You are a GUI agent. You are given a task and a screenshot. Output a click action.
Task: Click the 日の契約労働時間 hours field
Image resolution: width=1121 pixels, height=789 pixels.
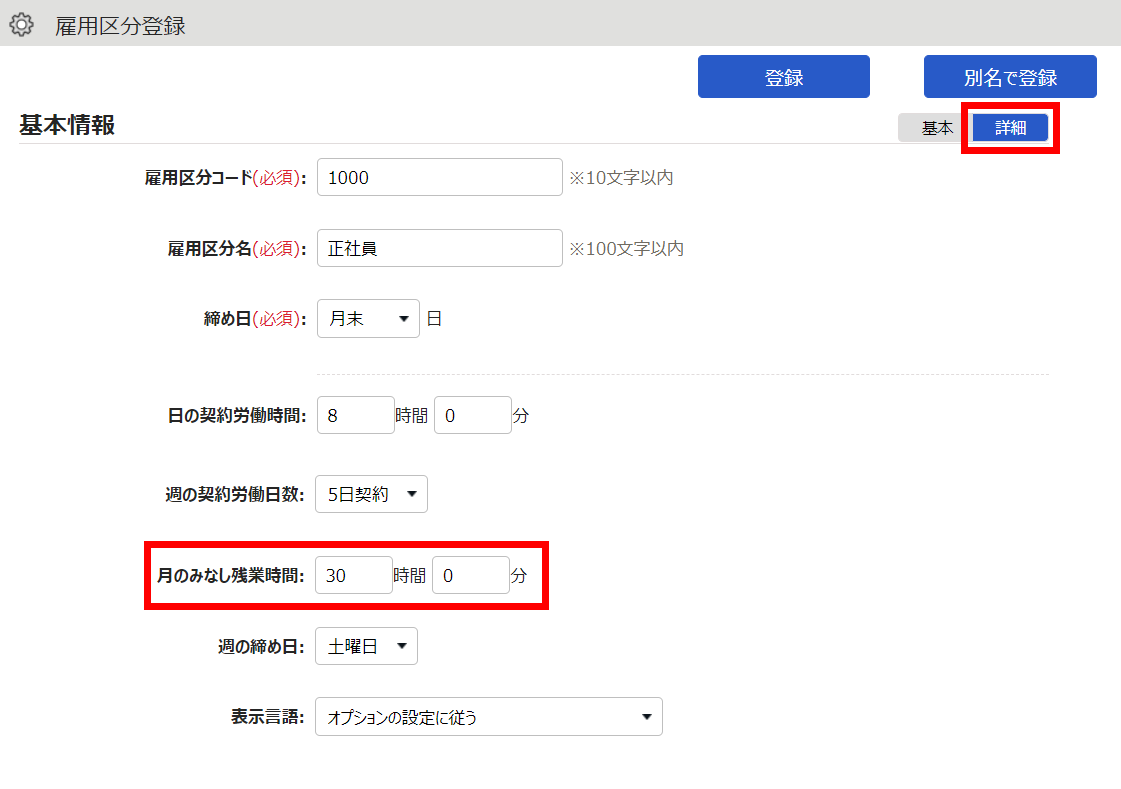[355, 415]
